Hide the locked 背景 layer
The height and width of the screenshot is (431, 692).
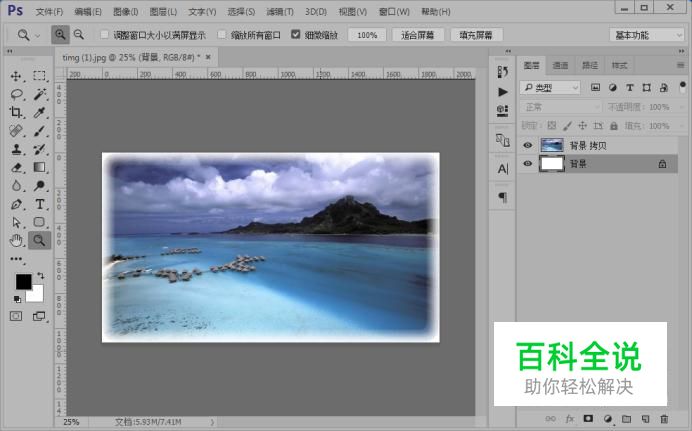click(x=528, y=163)
